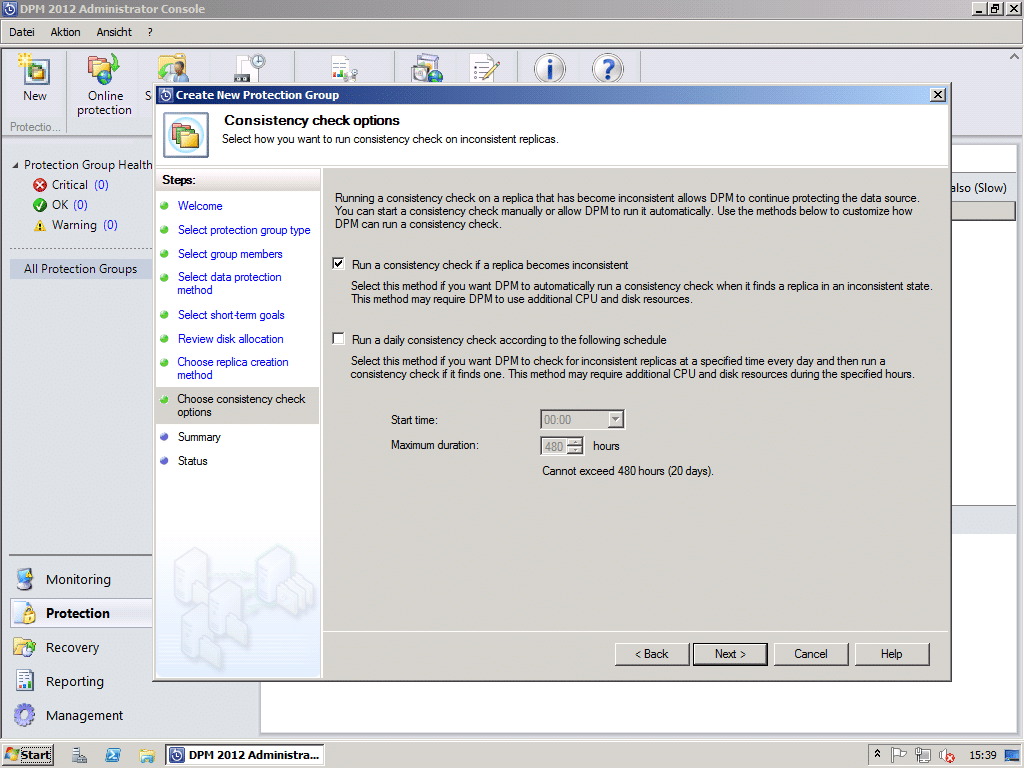Click the Start button
The height and width of the screenshot is (768, 1024).
coord(28,755)
